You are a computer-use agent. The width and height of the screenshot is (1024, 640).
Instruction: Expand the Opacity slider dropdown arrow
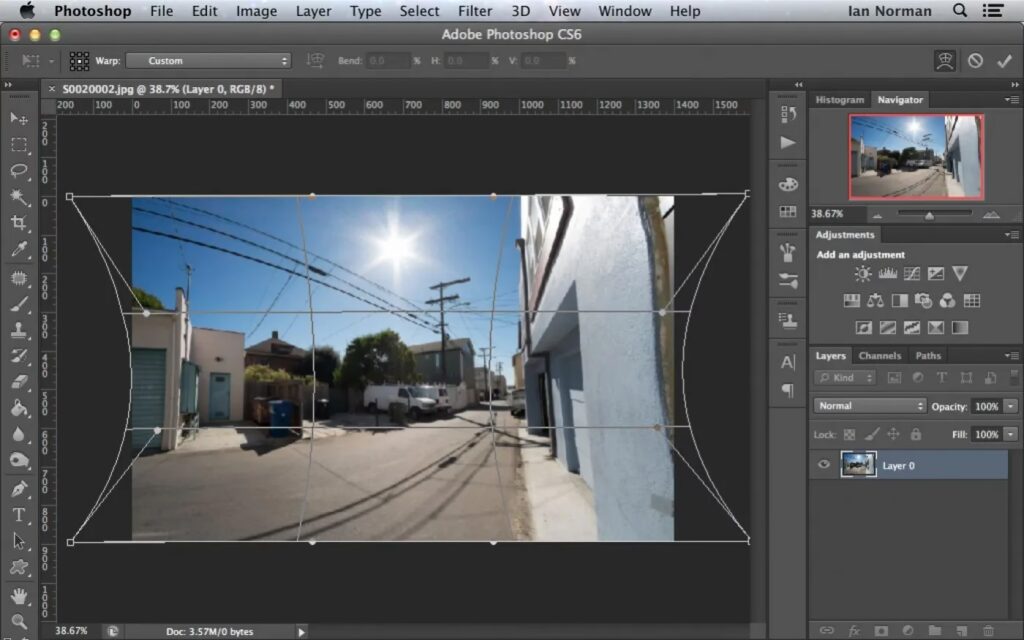pyautogui.click(x=1010, y=406)
